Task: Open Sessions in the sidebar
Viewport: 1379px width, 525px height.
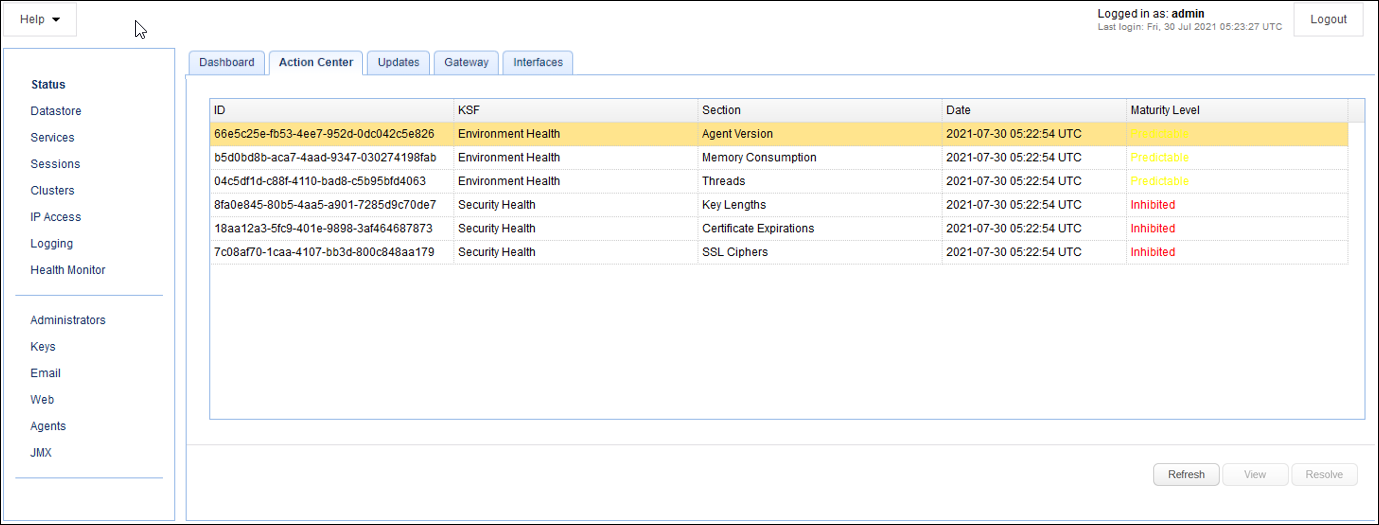Action: pyautogui.click(x=55, y=164)
